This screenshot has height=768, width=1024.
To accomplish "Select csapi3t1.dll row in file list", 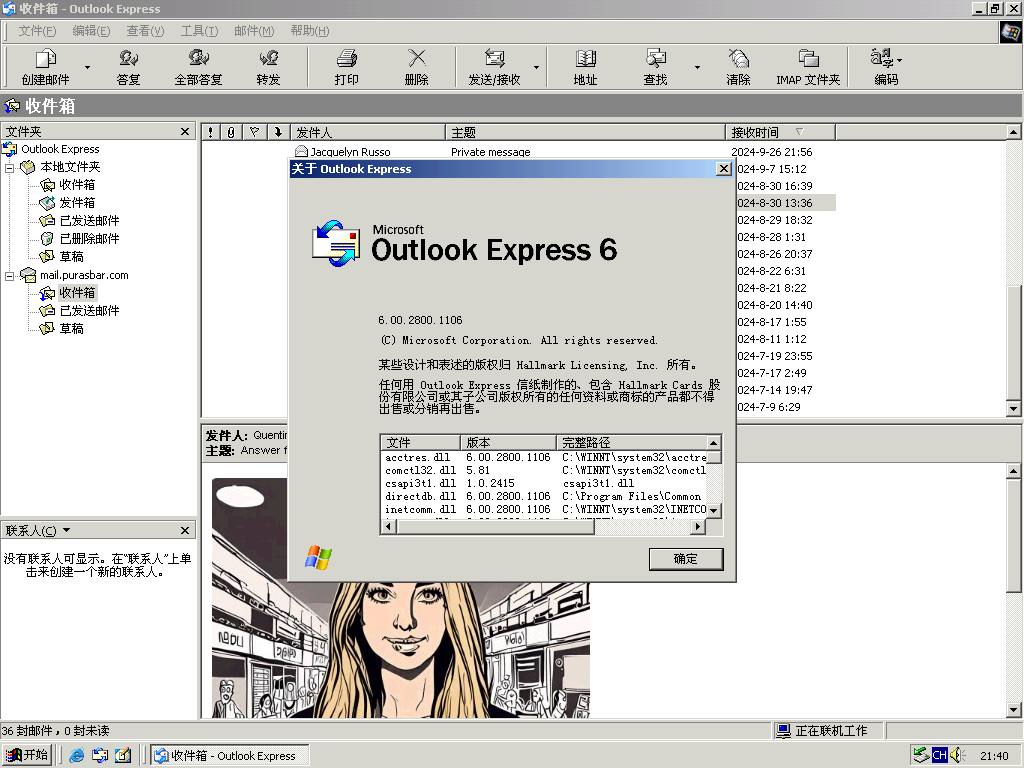I will (544, 484).
